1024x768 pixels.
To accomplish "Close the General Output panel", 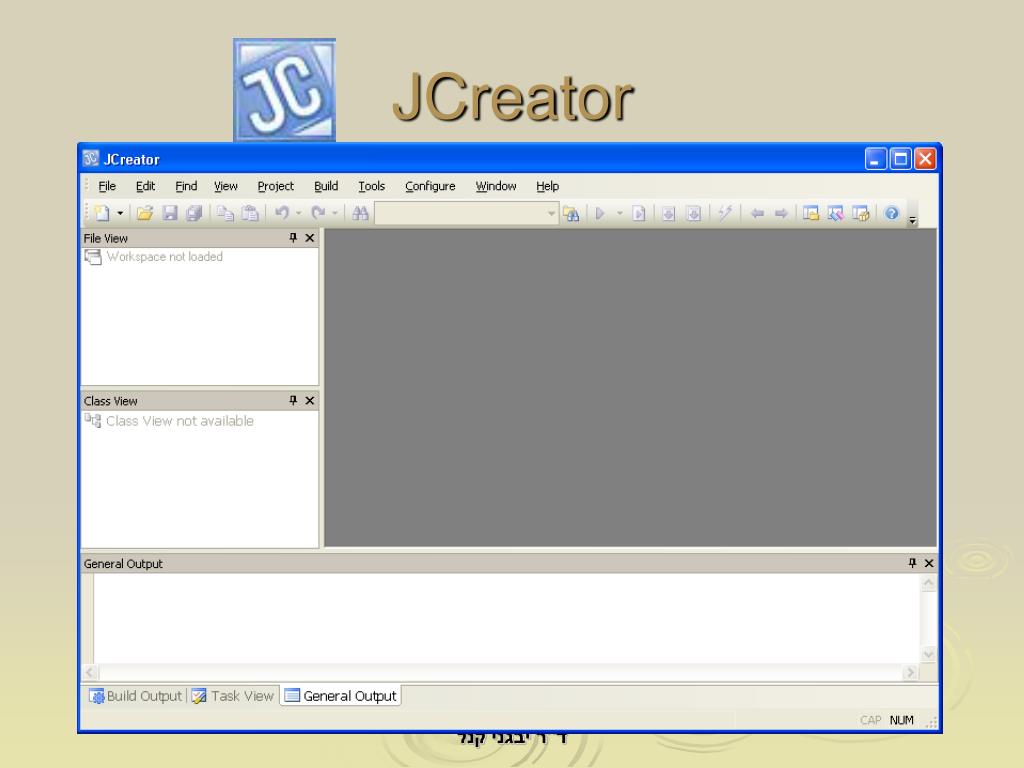I will [x=929, y=563].
